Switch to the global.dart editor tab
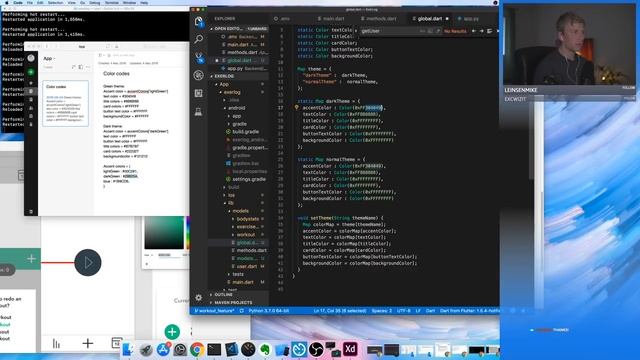640x360 pixels. coord(430,19)
